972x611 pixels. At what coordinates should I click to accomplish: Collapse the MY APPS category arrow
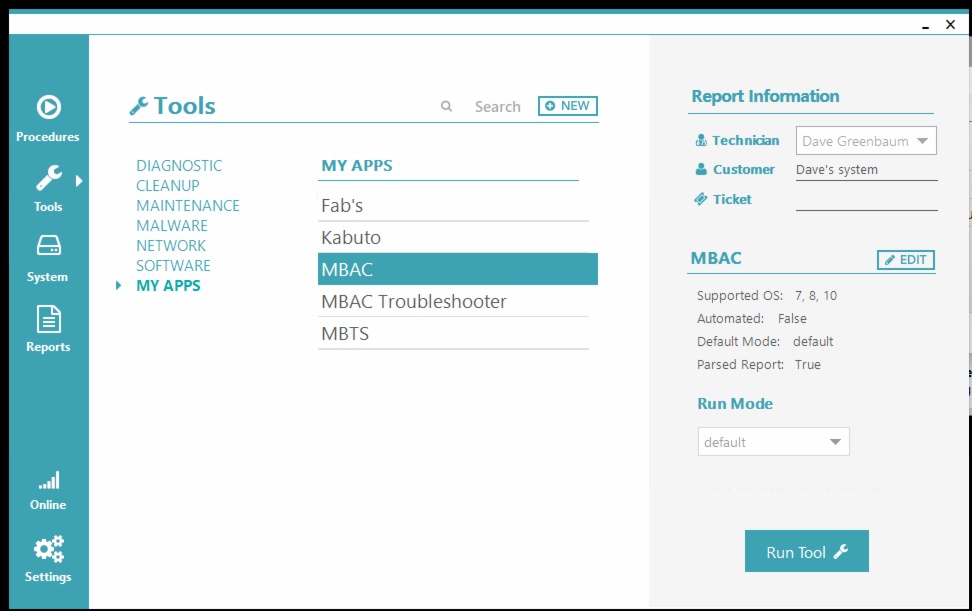119,285
